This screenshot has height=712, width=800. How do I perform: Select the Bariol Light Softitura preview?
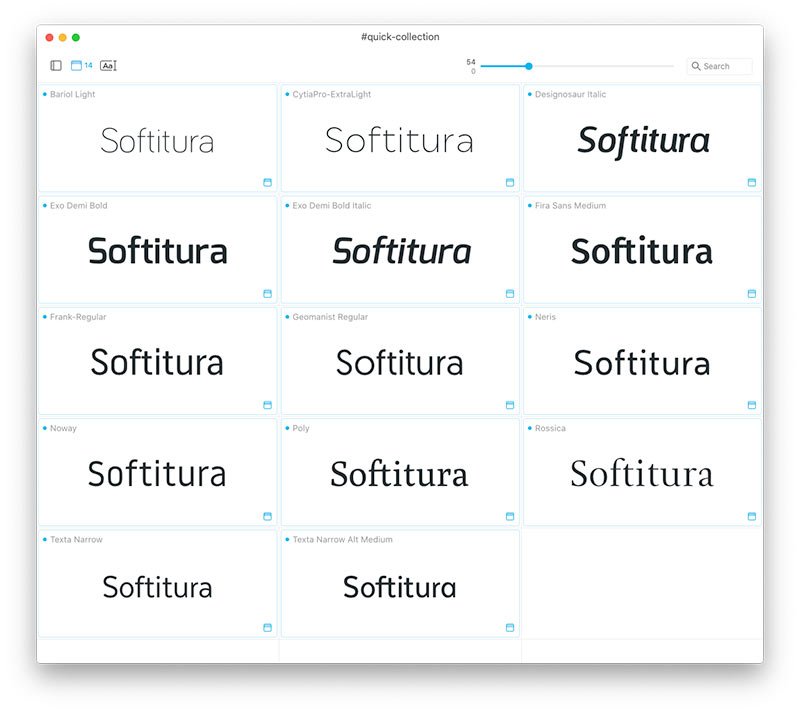click(157, 141)
